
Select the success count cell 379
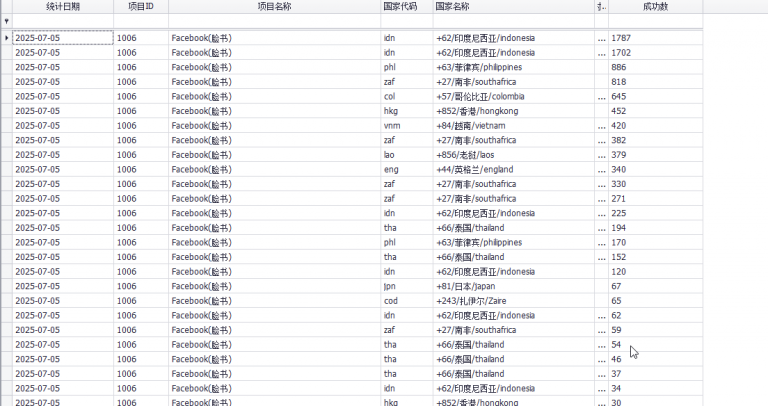coord(656,155)
